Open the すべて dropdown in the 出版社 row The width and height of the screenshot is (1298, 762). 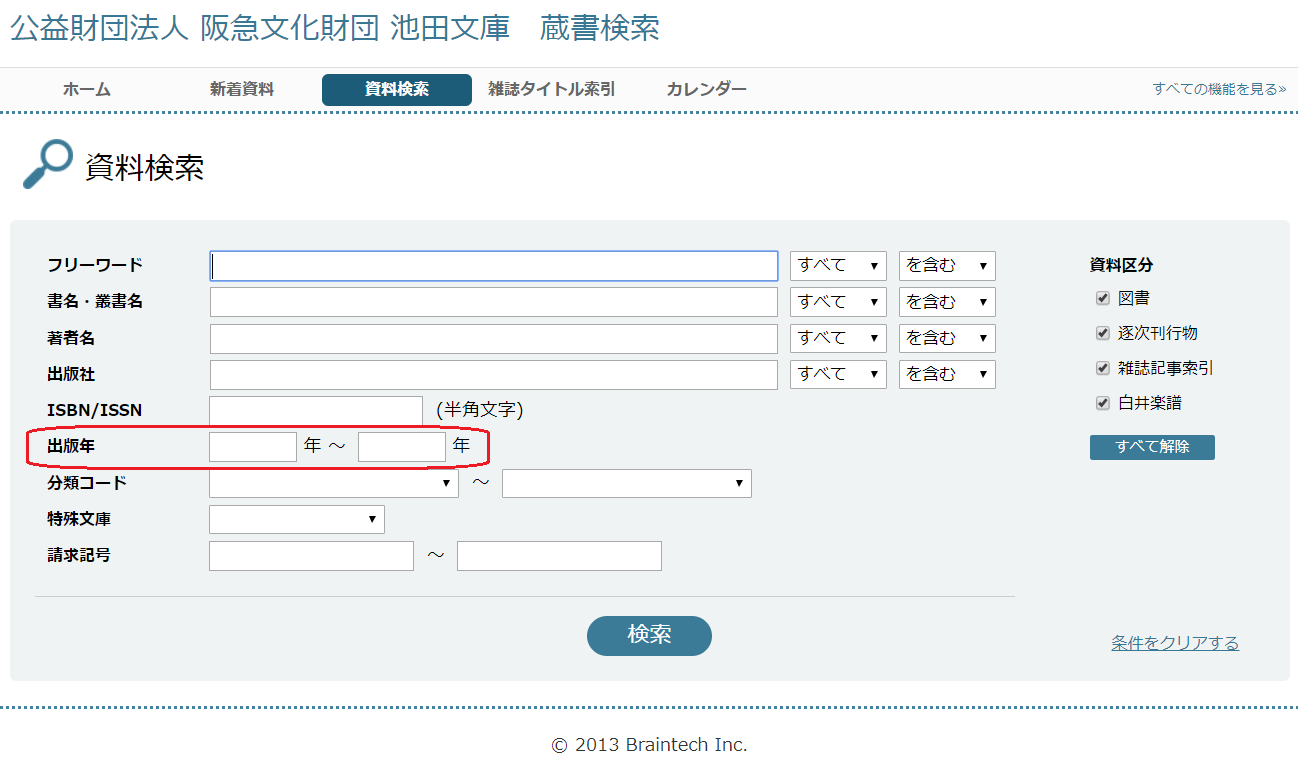click(x=838, y=374)
